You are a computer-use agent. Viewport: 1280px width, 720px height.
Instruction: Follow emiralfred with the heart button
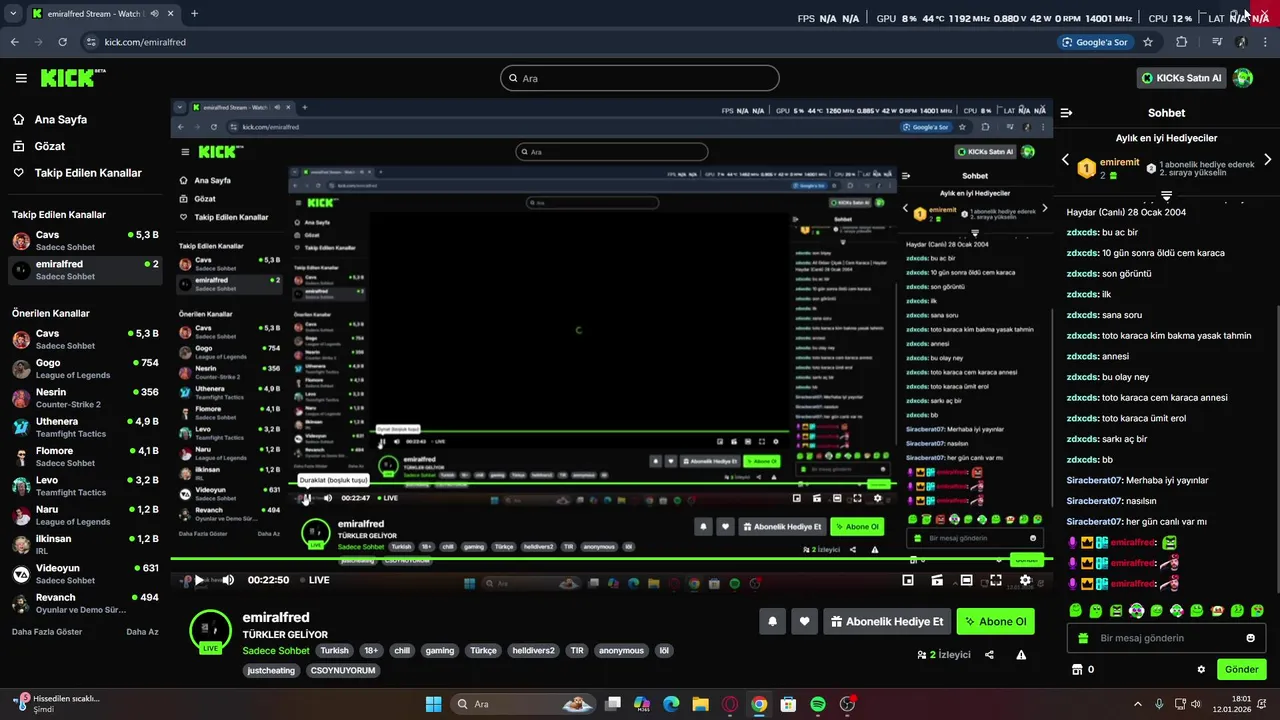804,621
